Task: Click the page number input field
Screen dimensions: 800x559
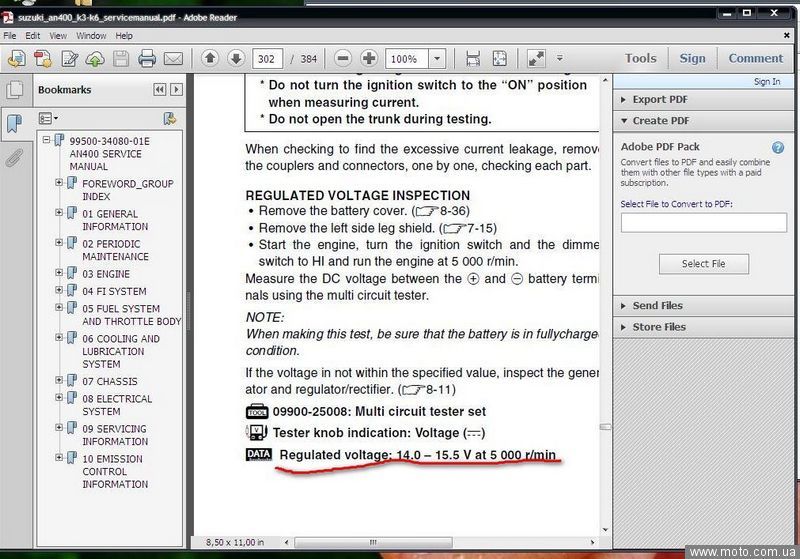Action: click(267, 59)
